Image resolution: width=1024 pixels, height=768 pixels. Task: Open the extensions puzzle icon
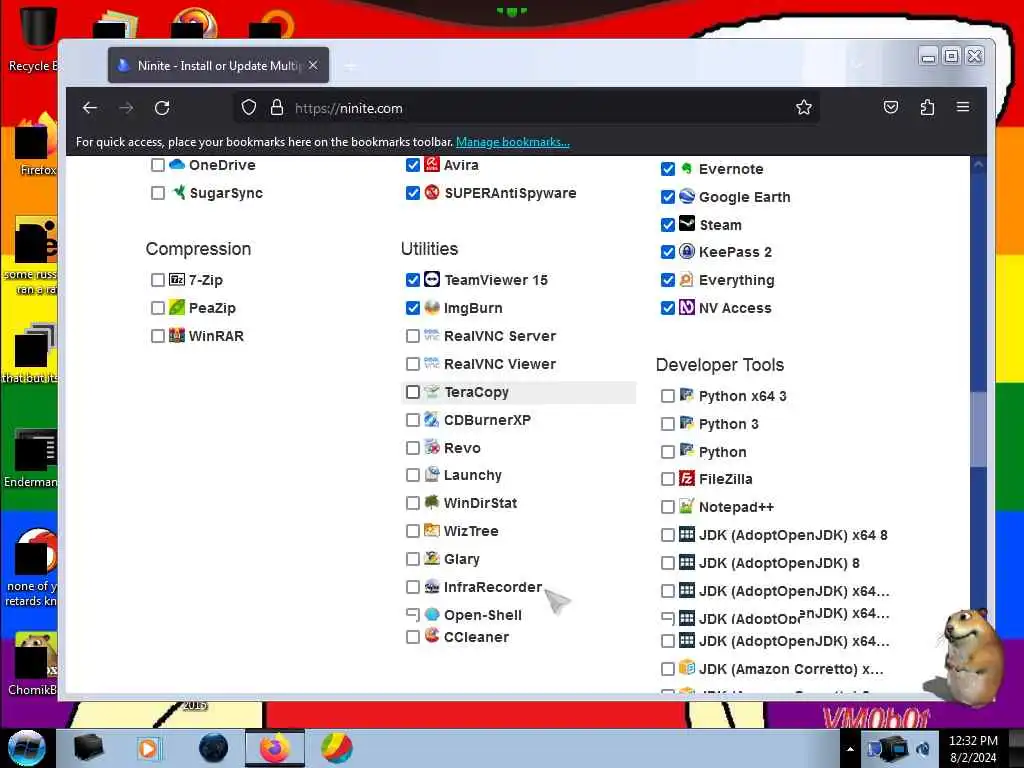tap(927, 107)
